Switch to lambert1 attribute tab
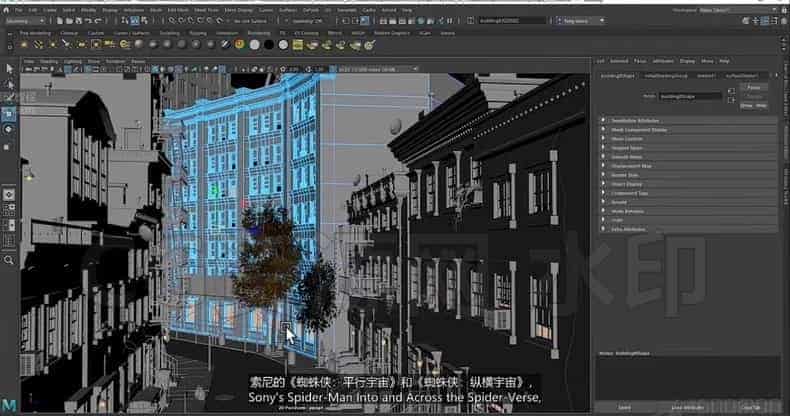790x416 pixels. pyautogui.click(x=706, y=76)
